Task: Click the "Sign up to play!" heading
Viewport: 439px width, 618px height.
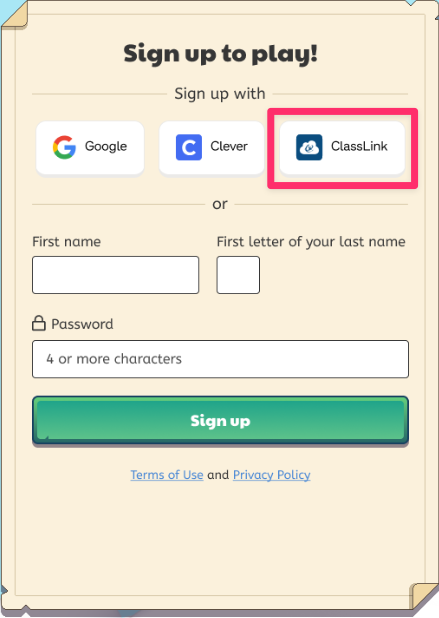Action: coord(220,54)
